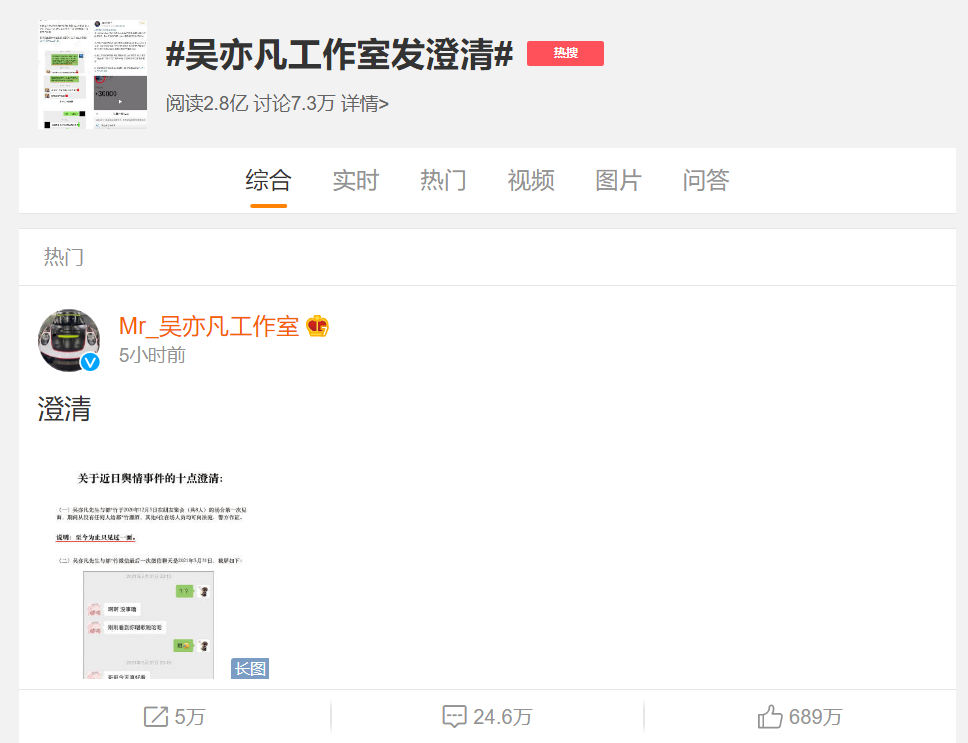Click the 689万 likes count

pos(816,717)
